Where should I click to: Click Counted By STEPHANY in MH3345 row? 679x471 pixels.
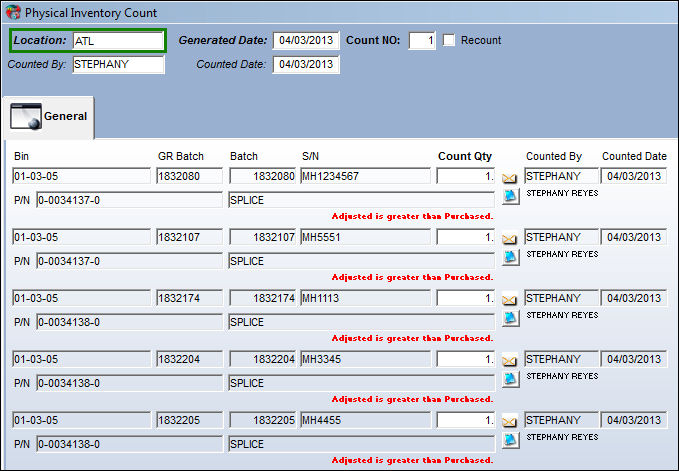pos(561,359)
